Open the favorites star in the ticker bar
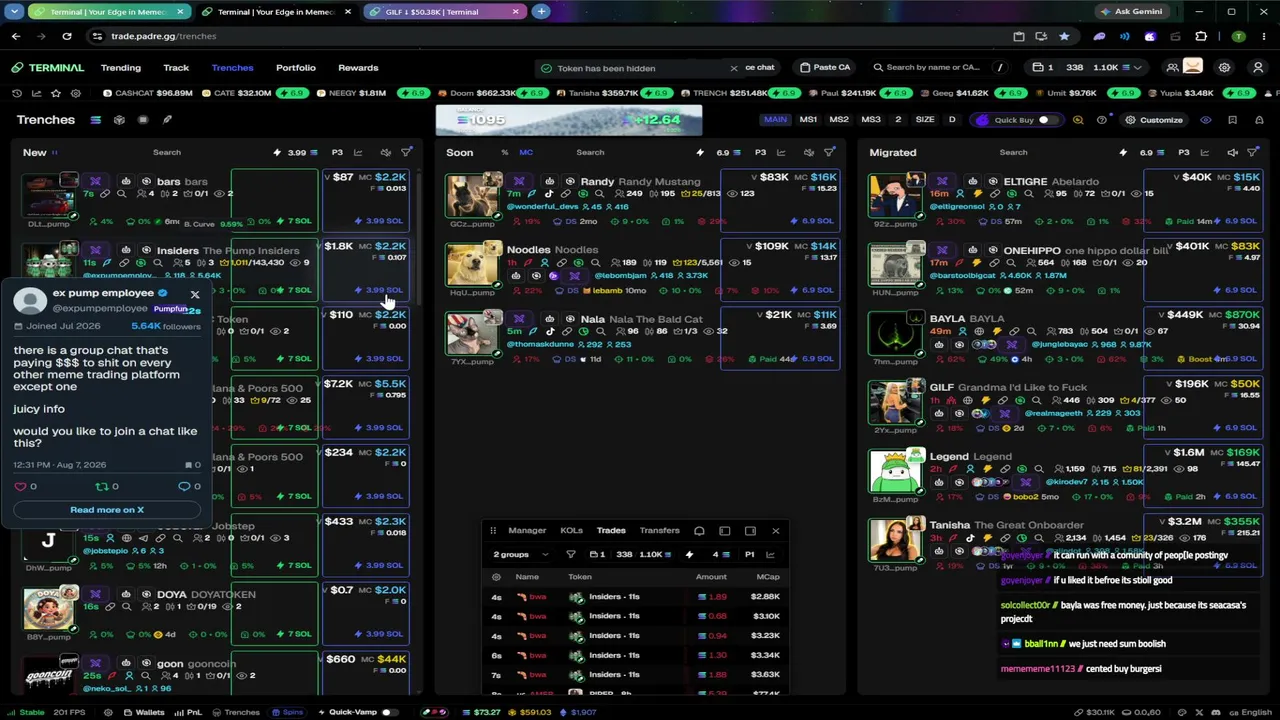 (56, 93)
